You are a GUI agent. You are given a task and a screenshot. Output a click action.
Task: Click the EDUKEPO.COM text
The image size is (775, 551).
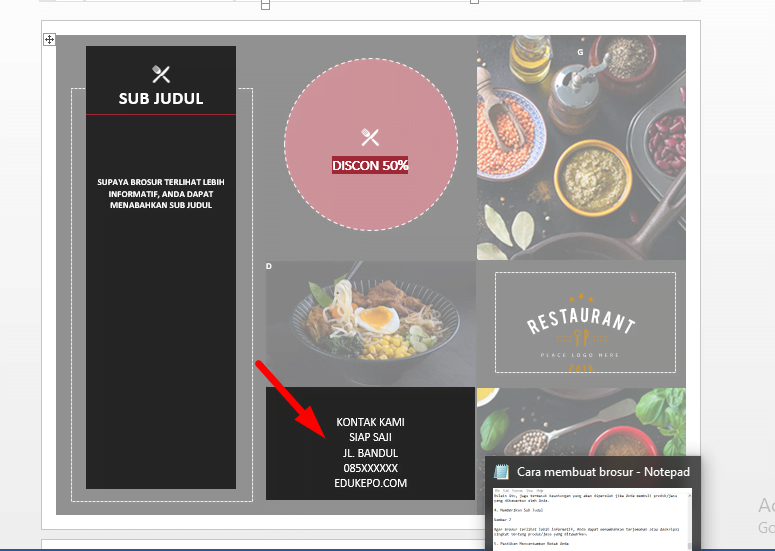(370, 483)
